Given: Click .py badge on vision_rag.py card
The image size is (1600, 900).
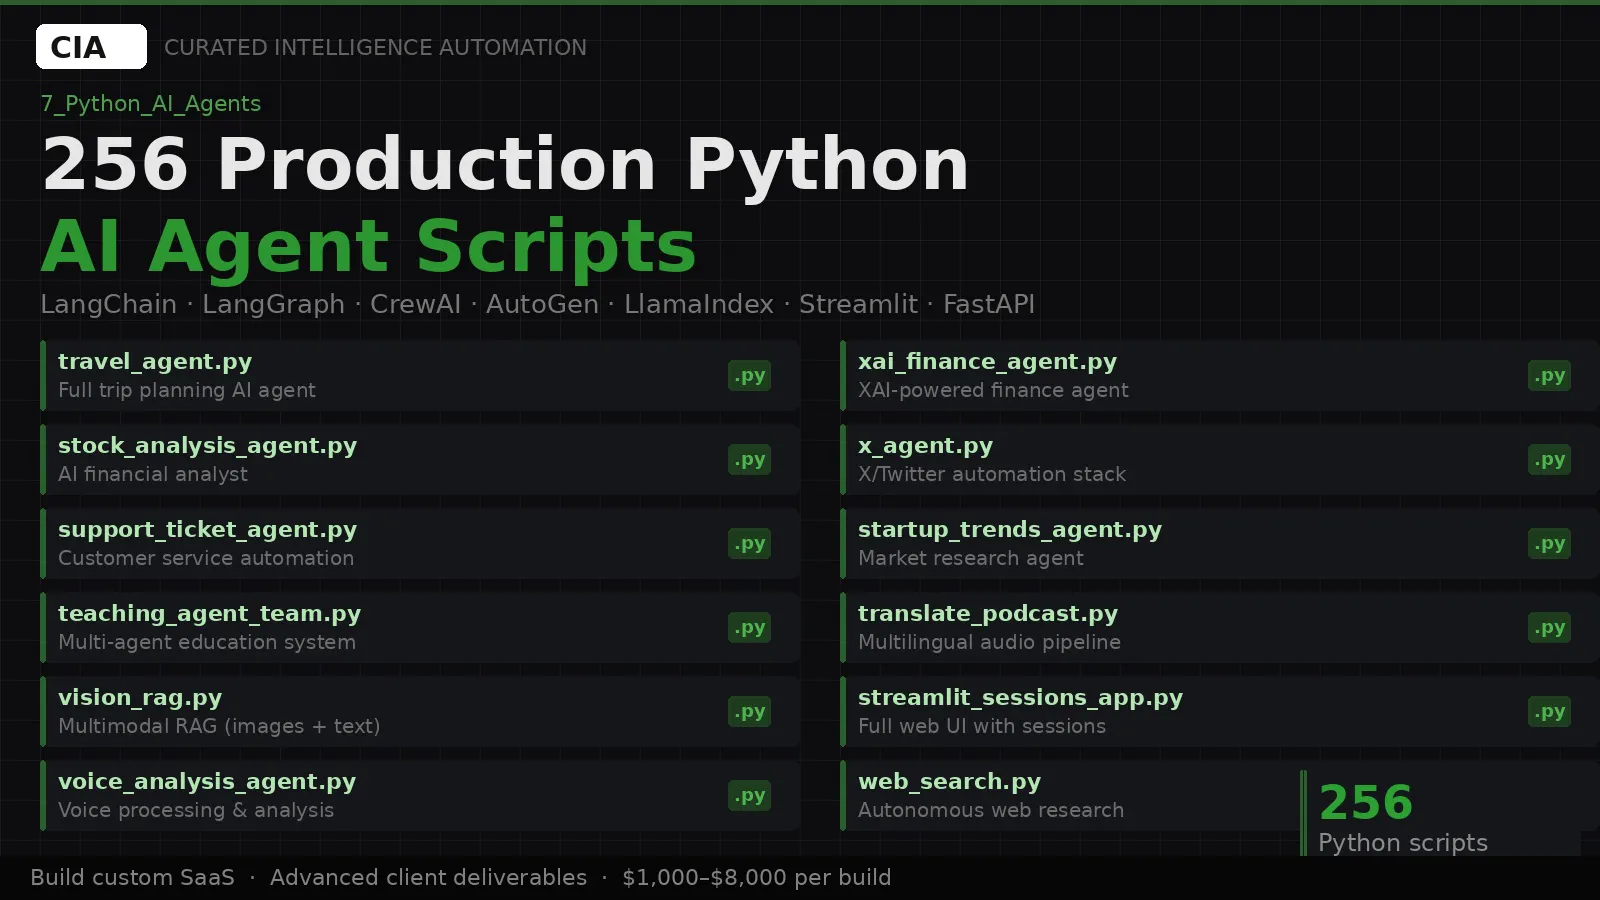Looking at the screenshot, I should point(749,712).
